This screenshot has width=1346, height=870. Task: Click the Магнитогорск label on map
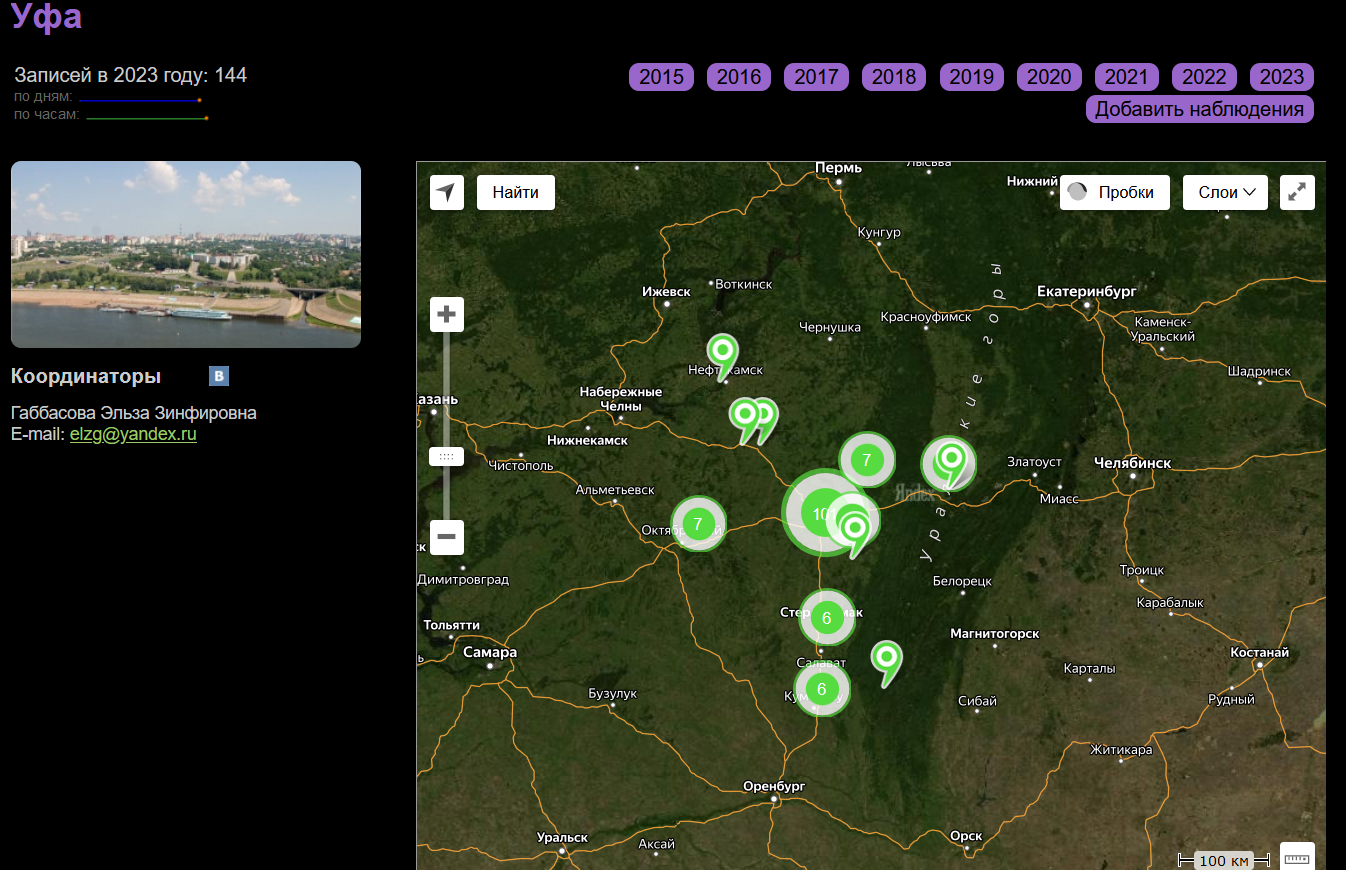[994, 633]
